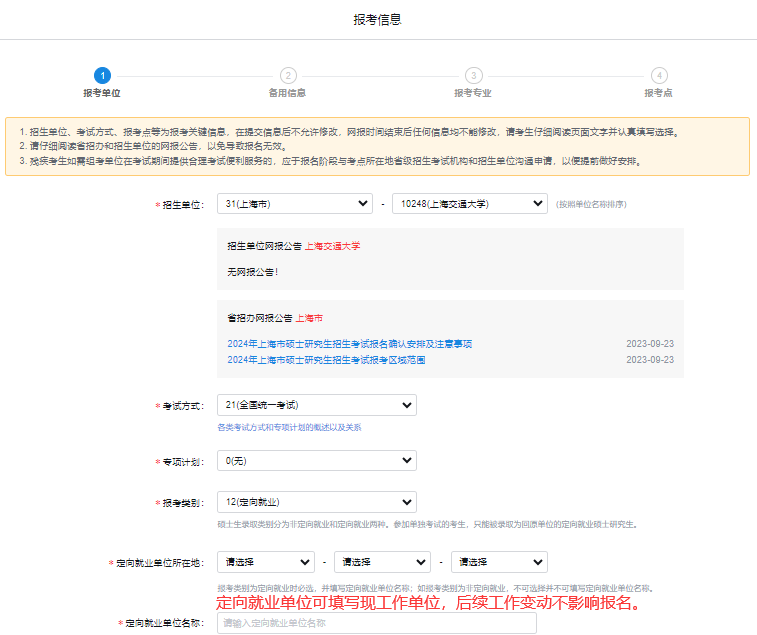Click the 定向就业单位名称 input field
The width and height of the screenshot is (757, 635).
pyautogui.click(x=376, y=623)
